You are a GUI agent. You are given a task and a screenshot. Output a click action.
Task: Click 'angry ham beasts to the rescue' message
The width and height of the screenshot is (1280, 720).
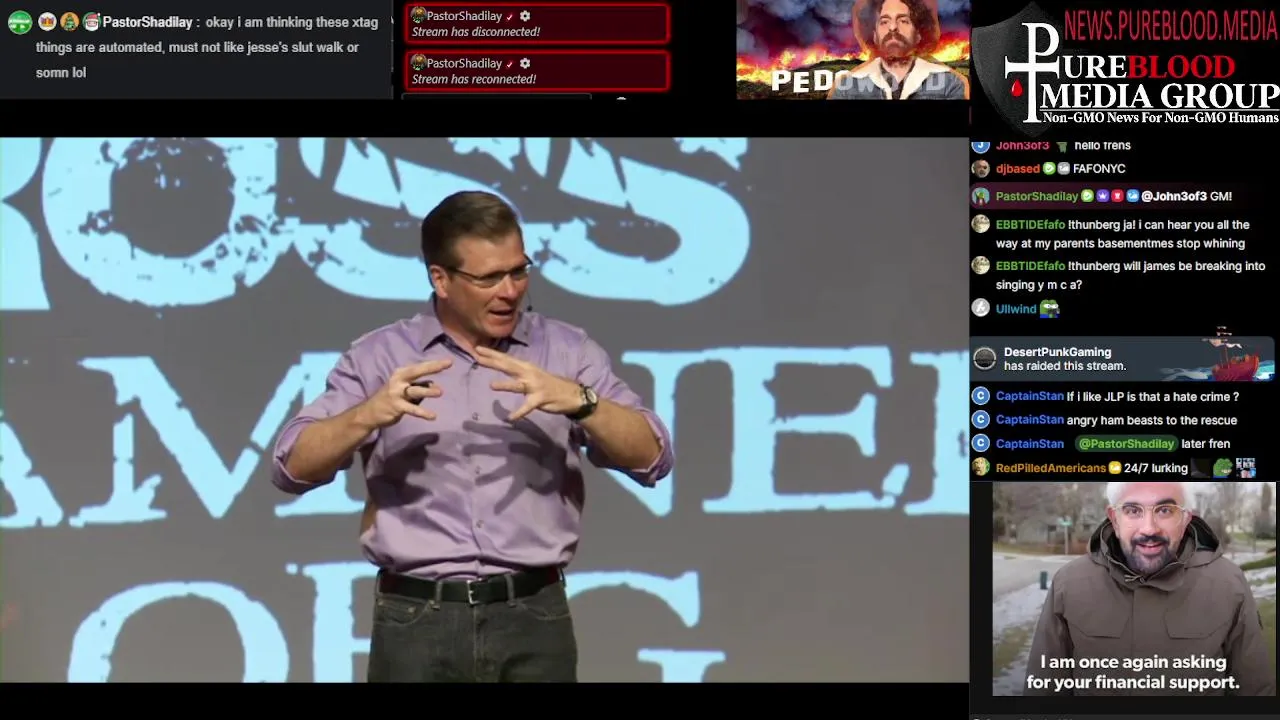click(1152, 420)
